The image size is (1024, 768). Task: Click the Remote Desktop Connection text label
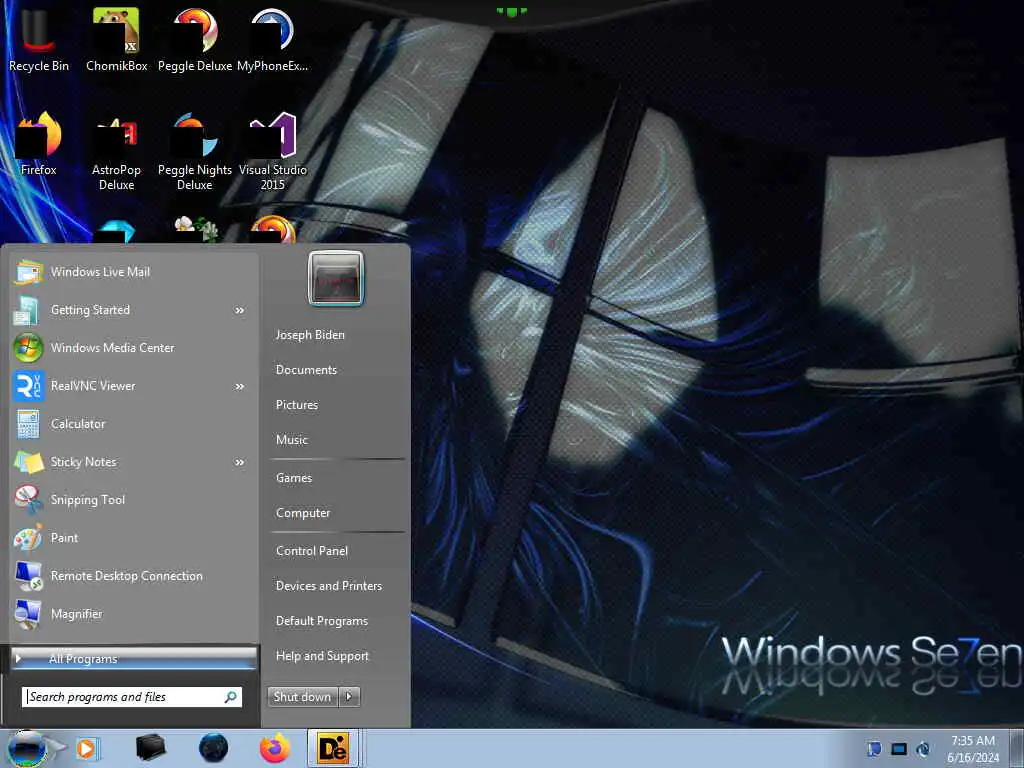[127, 576]
